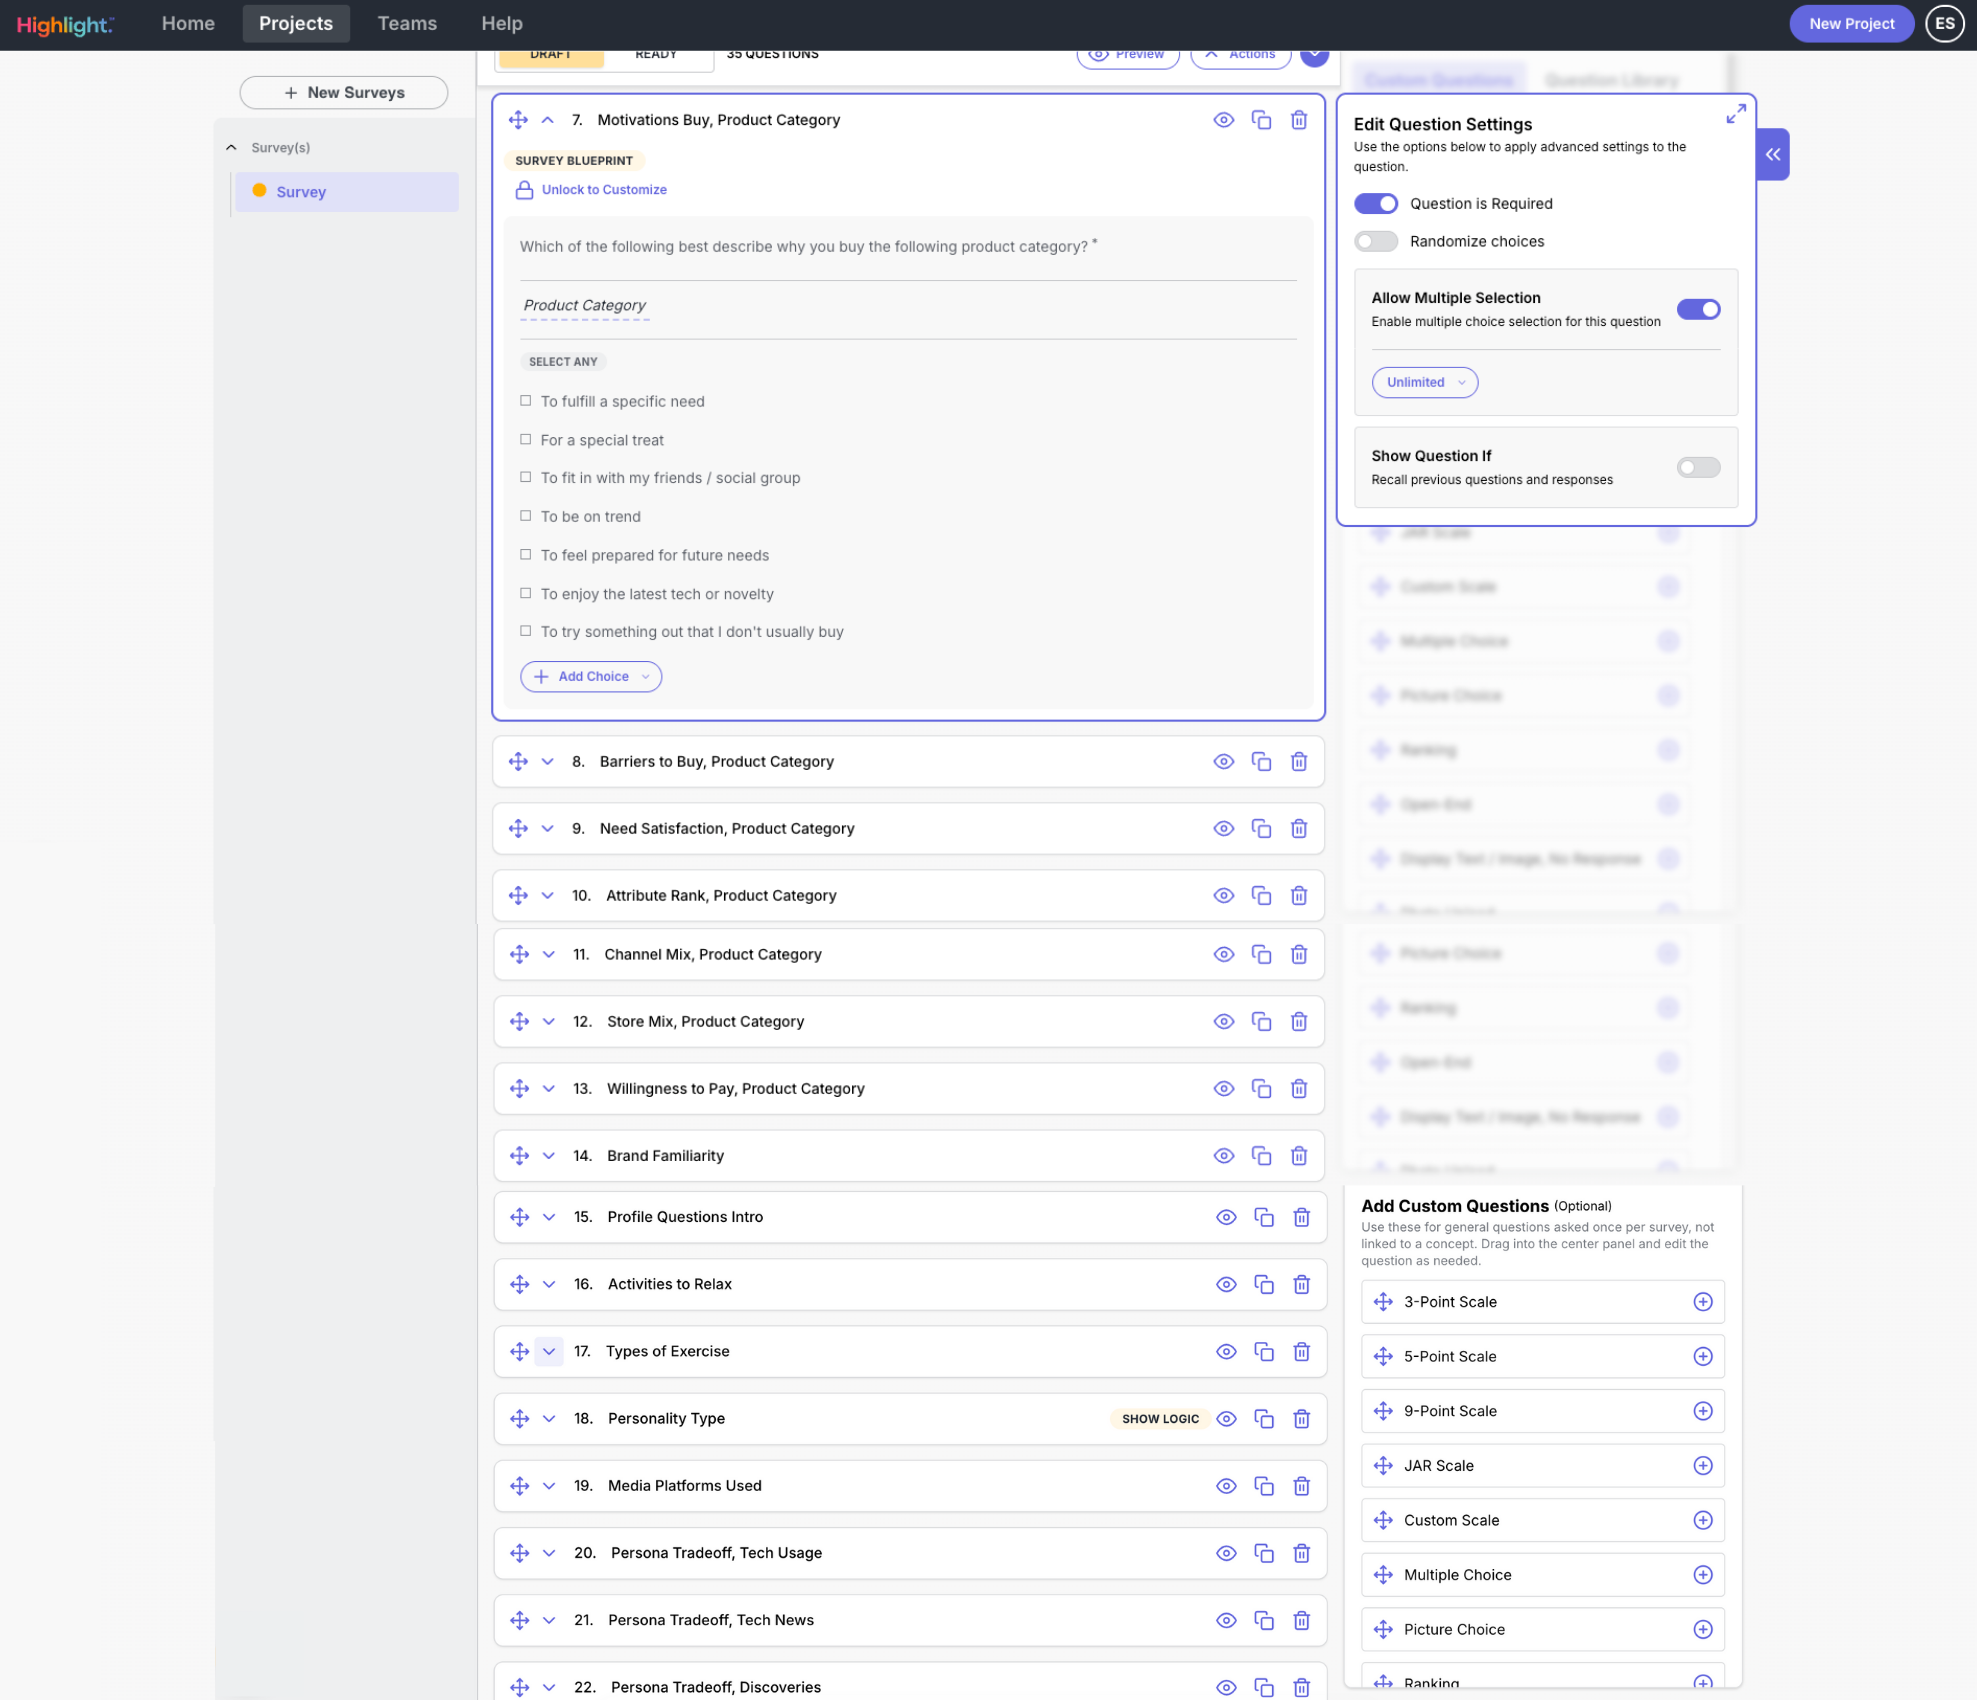Add 5-Point Scale custom question plus icon
Viewport: 1977px width, 1700px height.
pos(1702,1356)
